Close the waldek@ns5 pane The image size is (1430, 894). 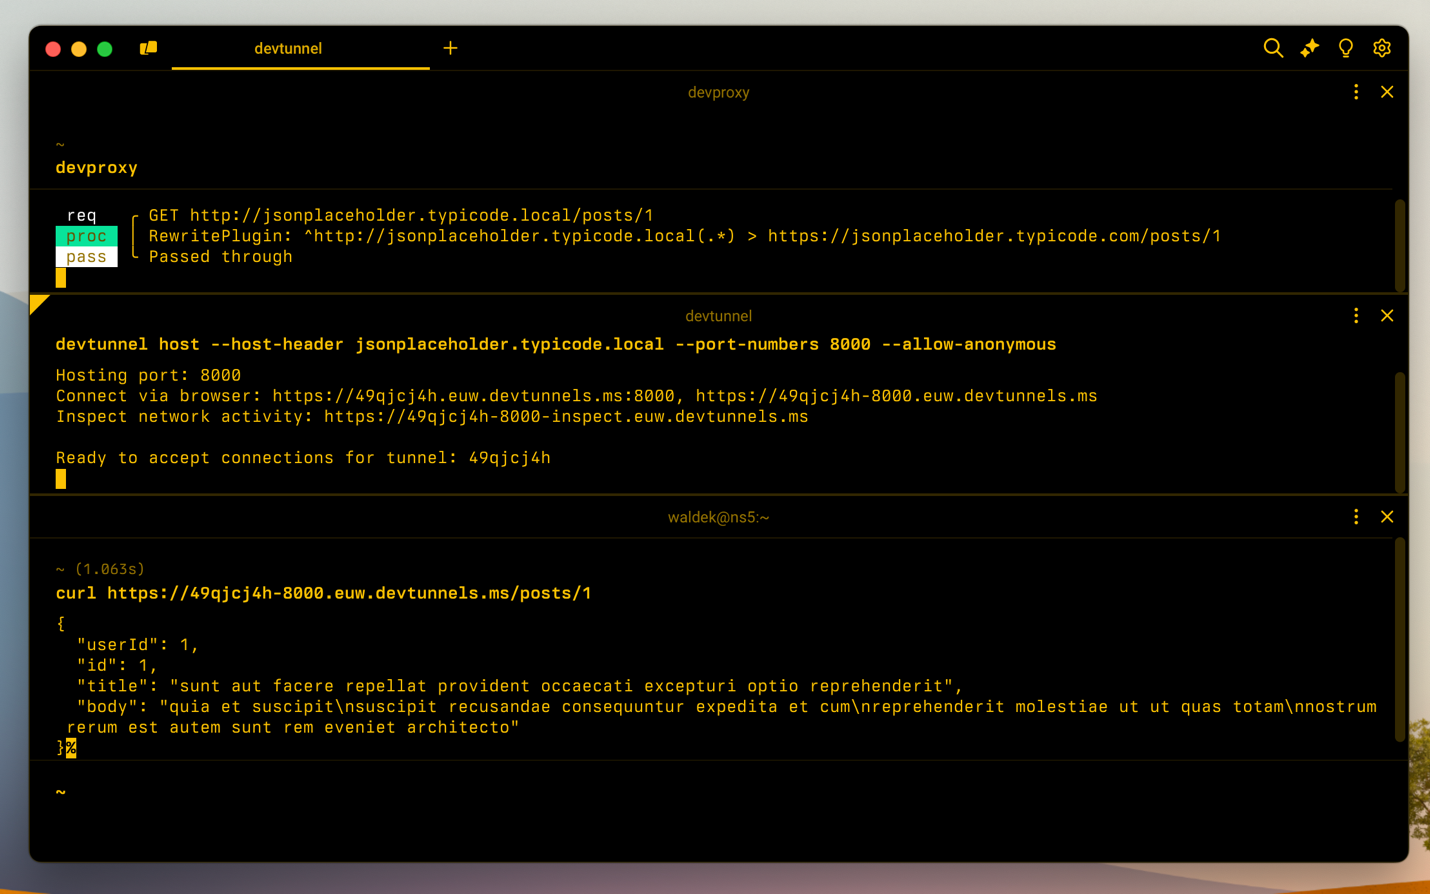point(1387,517)
